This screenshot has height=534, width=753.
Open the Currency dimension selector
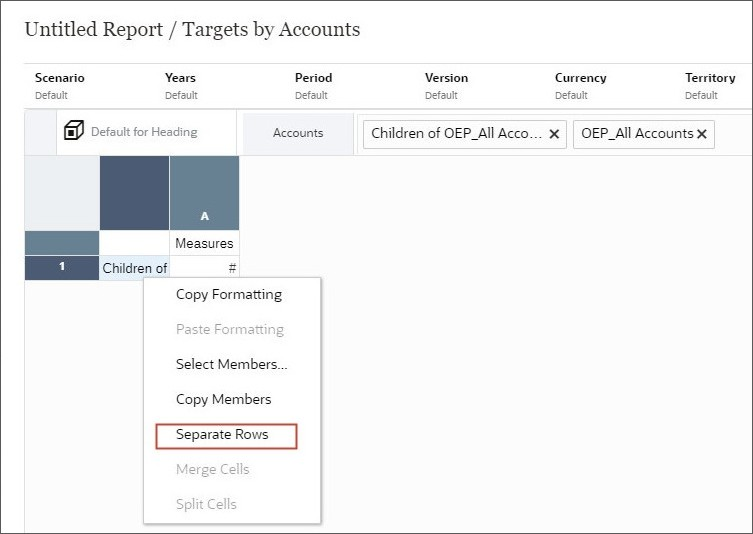point(580,86)
